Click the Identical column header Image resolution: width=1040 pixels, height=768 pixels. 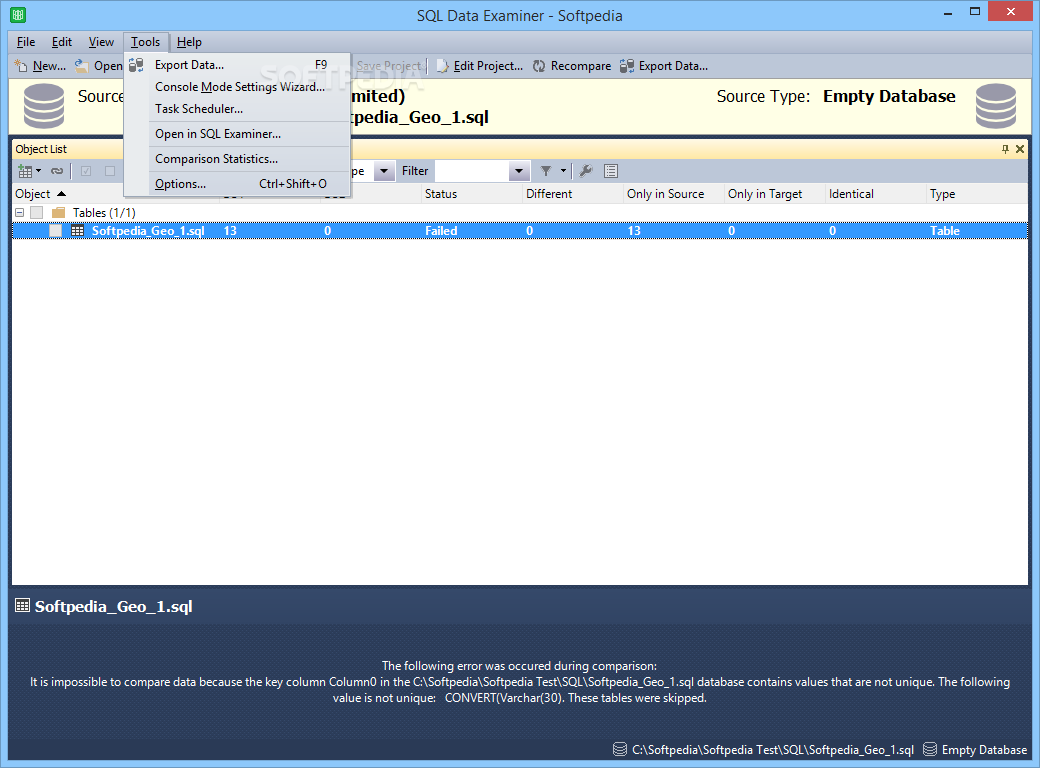tap(876, 194)
